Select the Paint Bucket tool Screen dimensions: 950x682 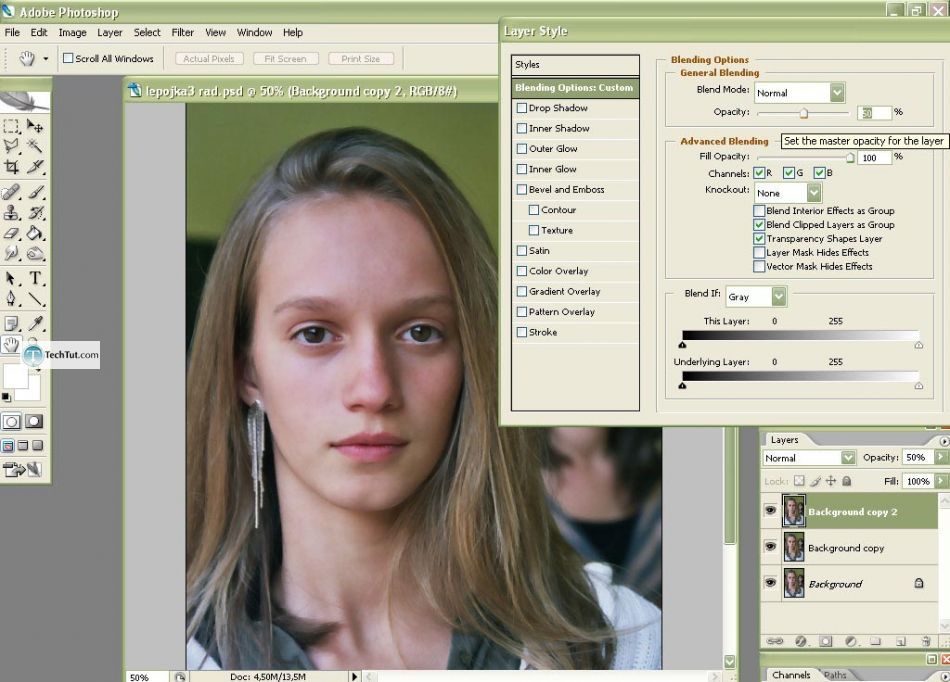35,233
